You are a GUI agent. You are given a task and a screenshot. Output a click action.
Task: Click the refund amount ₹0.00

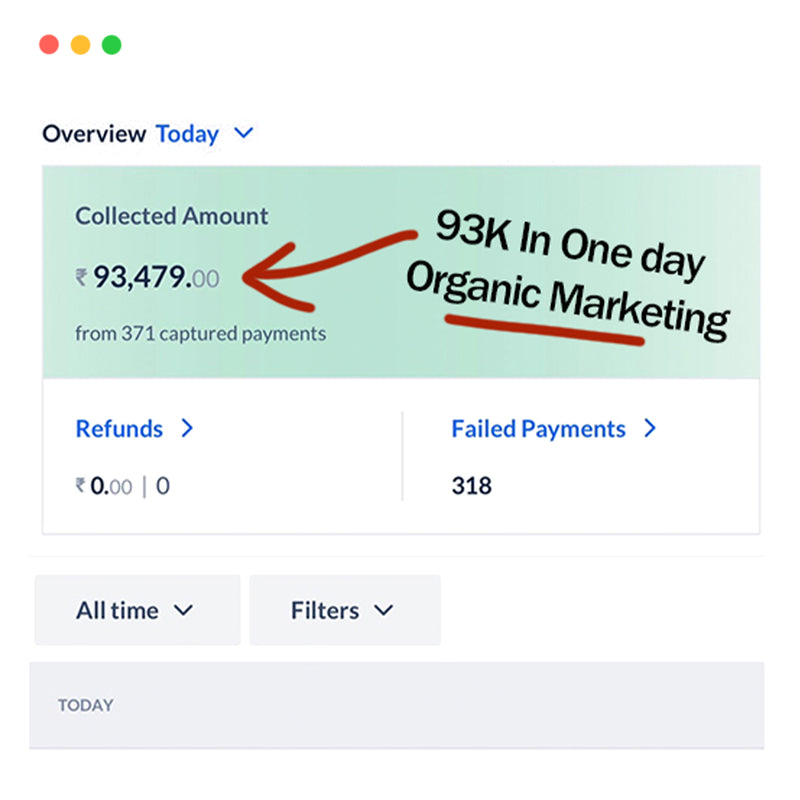[x=103, y=487]
